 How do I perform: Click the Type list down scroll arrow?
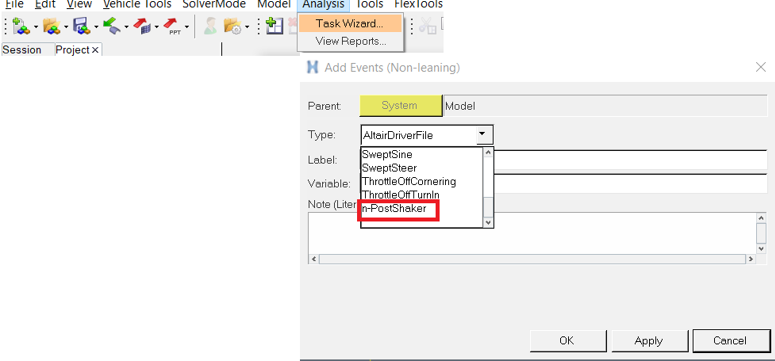488,223
